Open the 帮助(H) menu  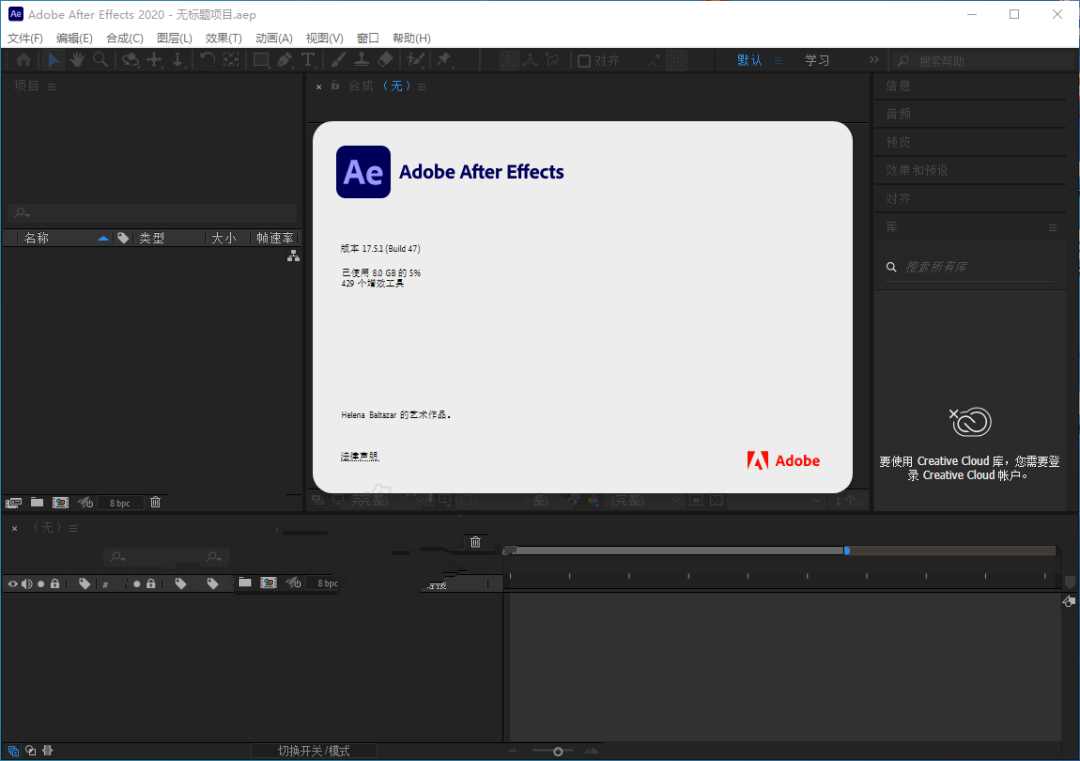[x=412, y=38]
